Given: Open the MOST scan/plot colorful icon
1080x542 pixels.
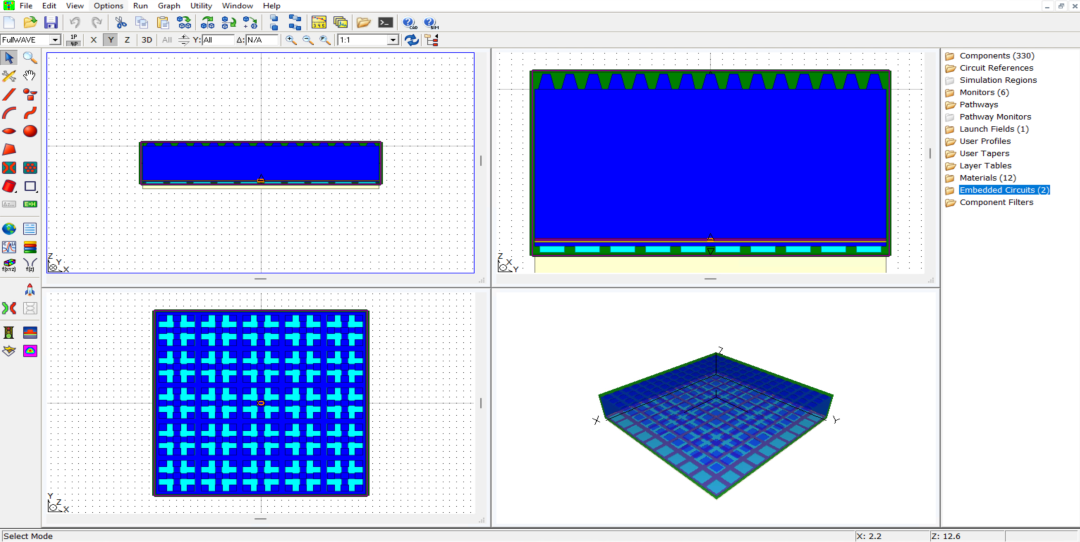Looking at the screenshot, I should [30, 351].
